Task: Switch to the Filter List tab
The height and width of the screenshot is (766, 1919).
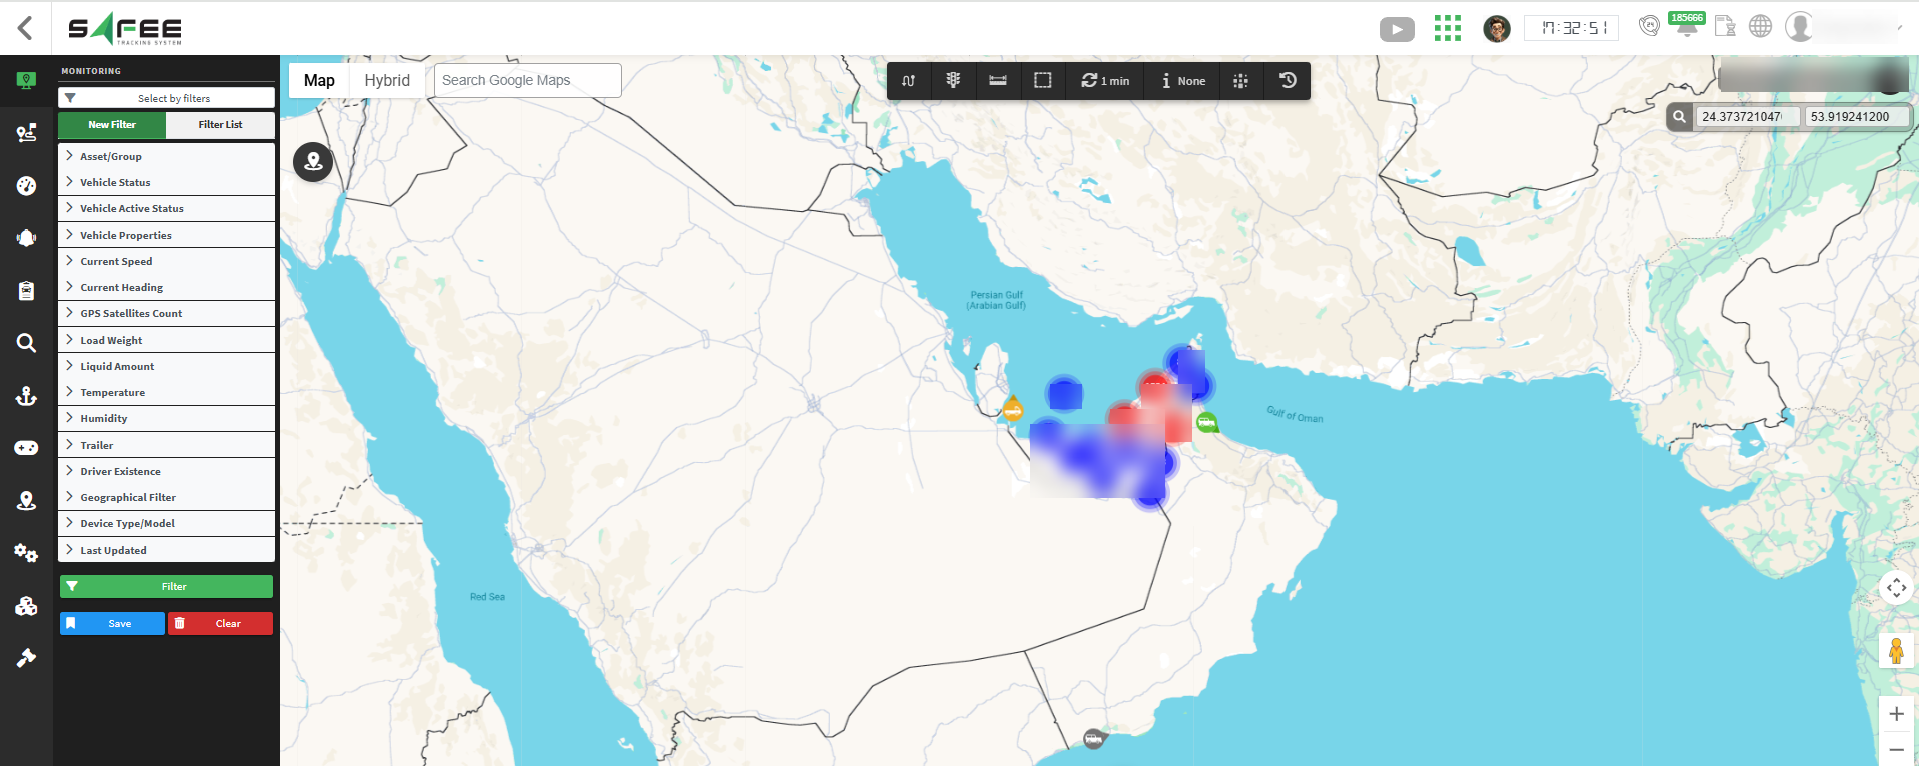Action: [220, 125]
